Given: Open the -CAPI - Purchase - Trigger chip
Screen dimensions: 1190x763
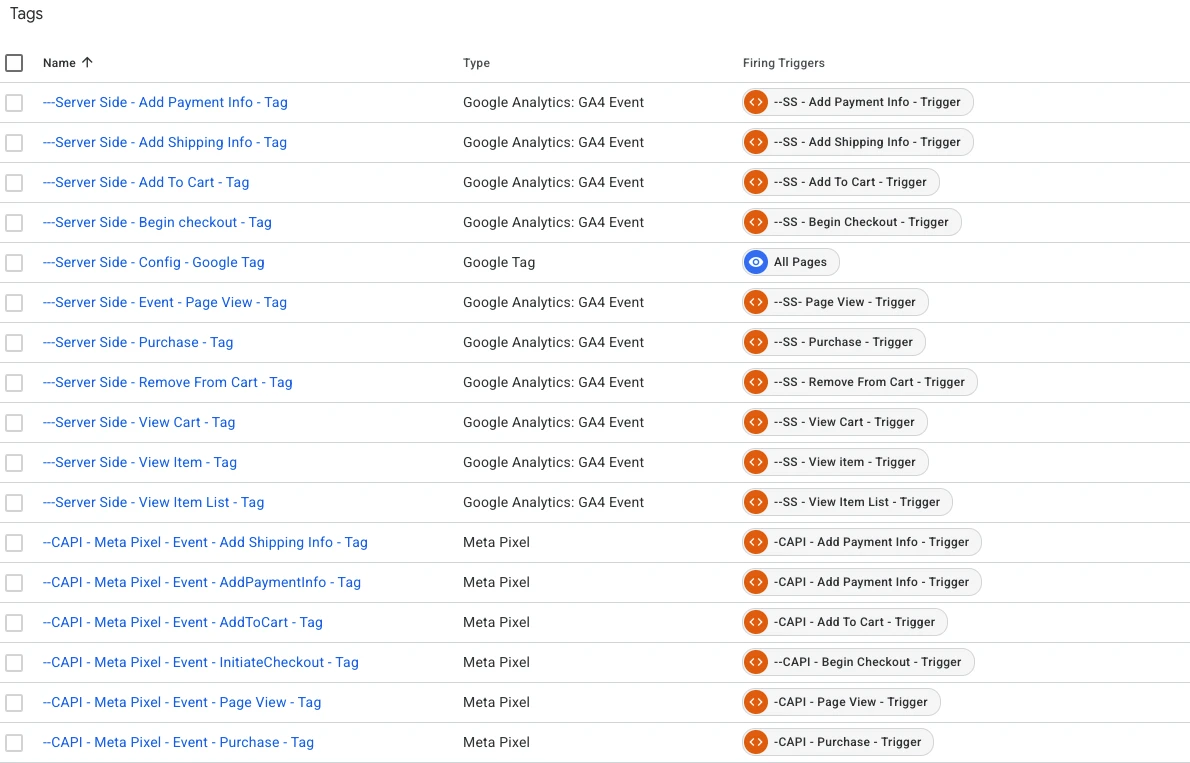Looking at the screenshot, I should click(838, 742).
